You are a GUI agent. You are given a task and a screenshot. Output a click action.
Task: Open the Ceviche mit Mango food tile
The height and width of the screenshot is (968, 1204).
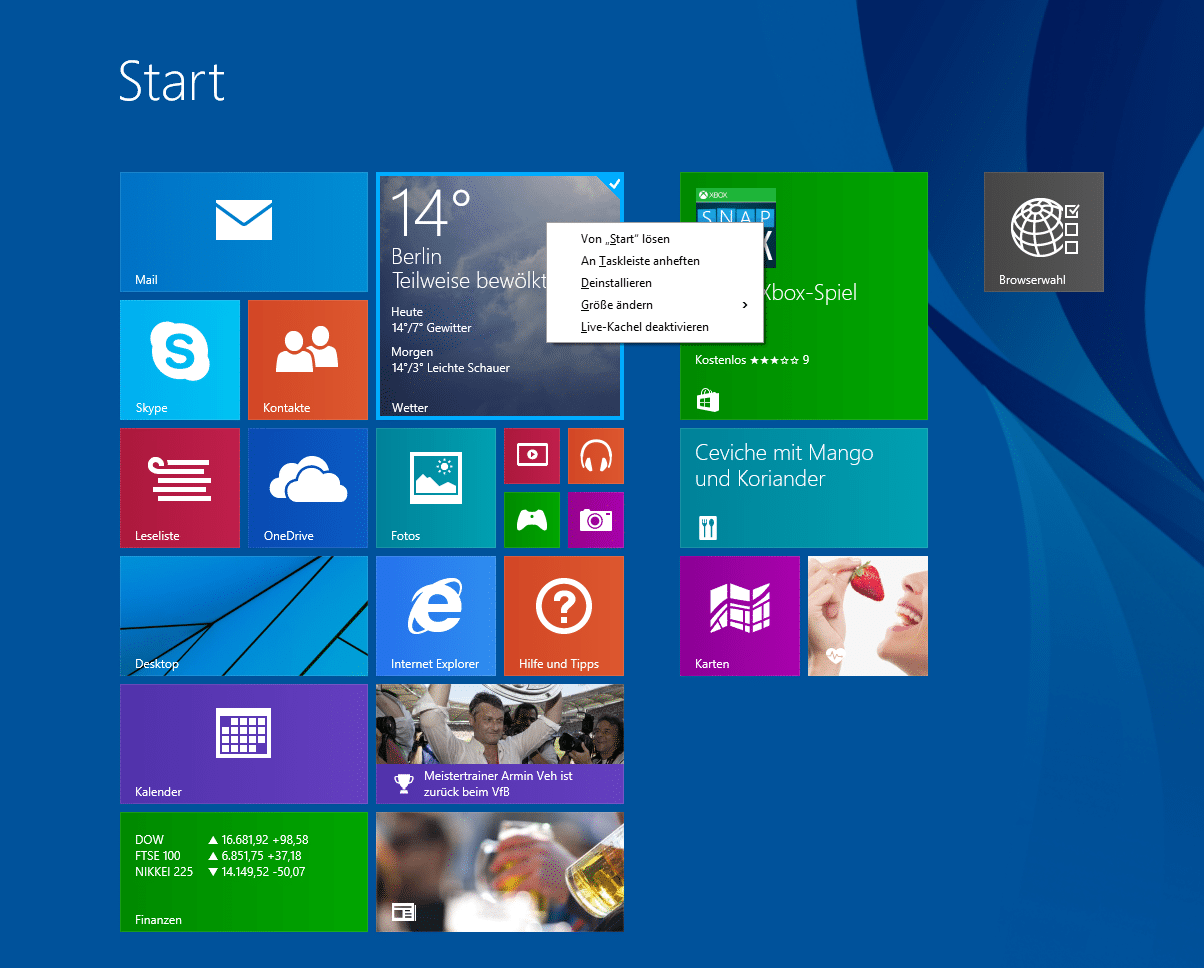(x=804, y=488)
